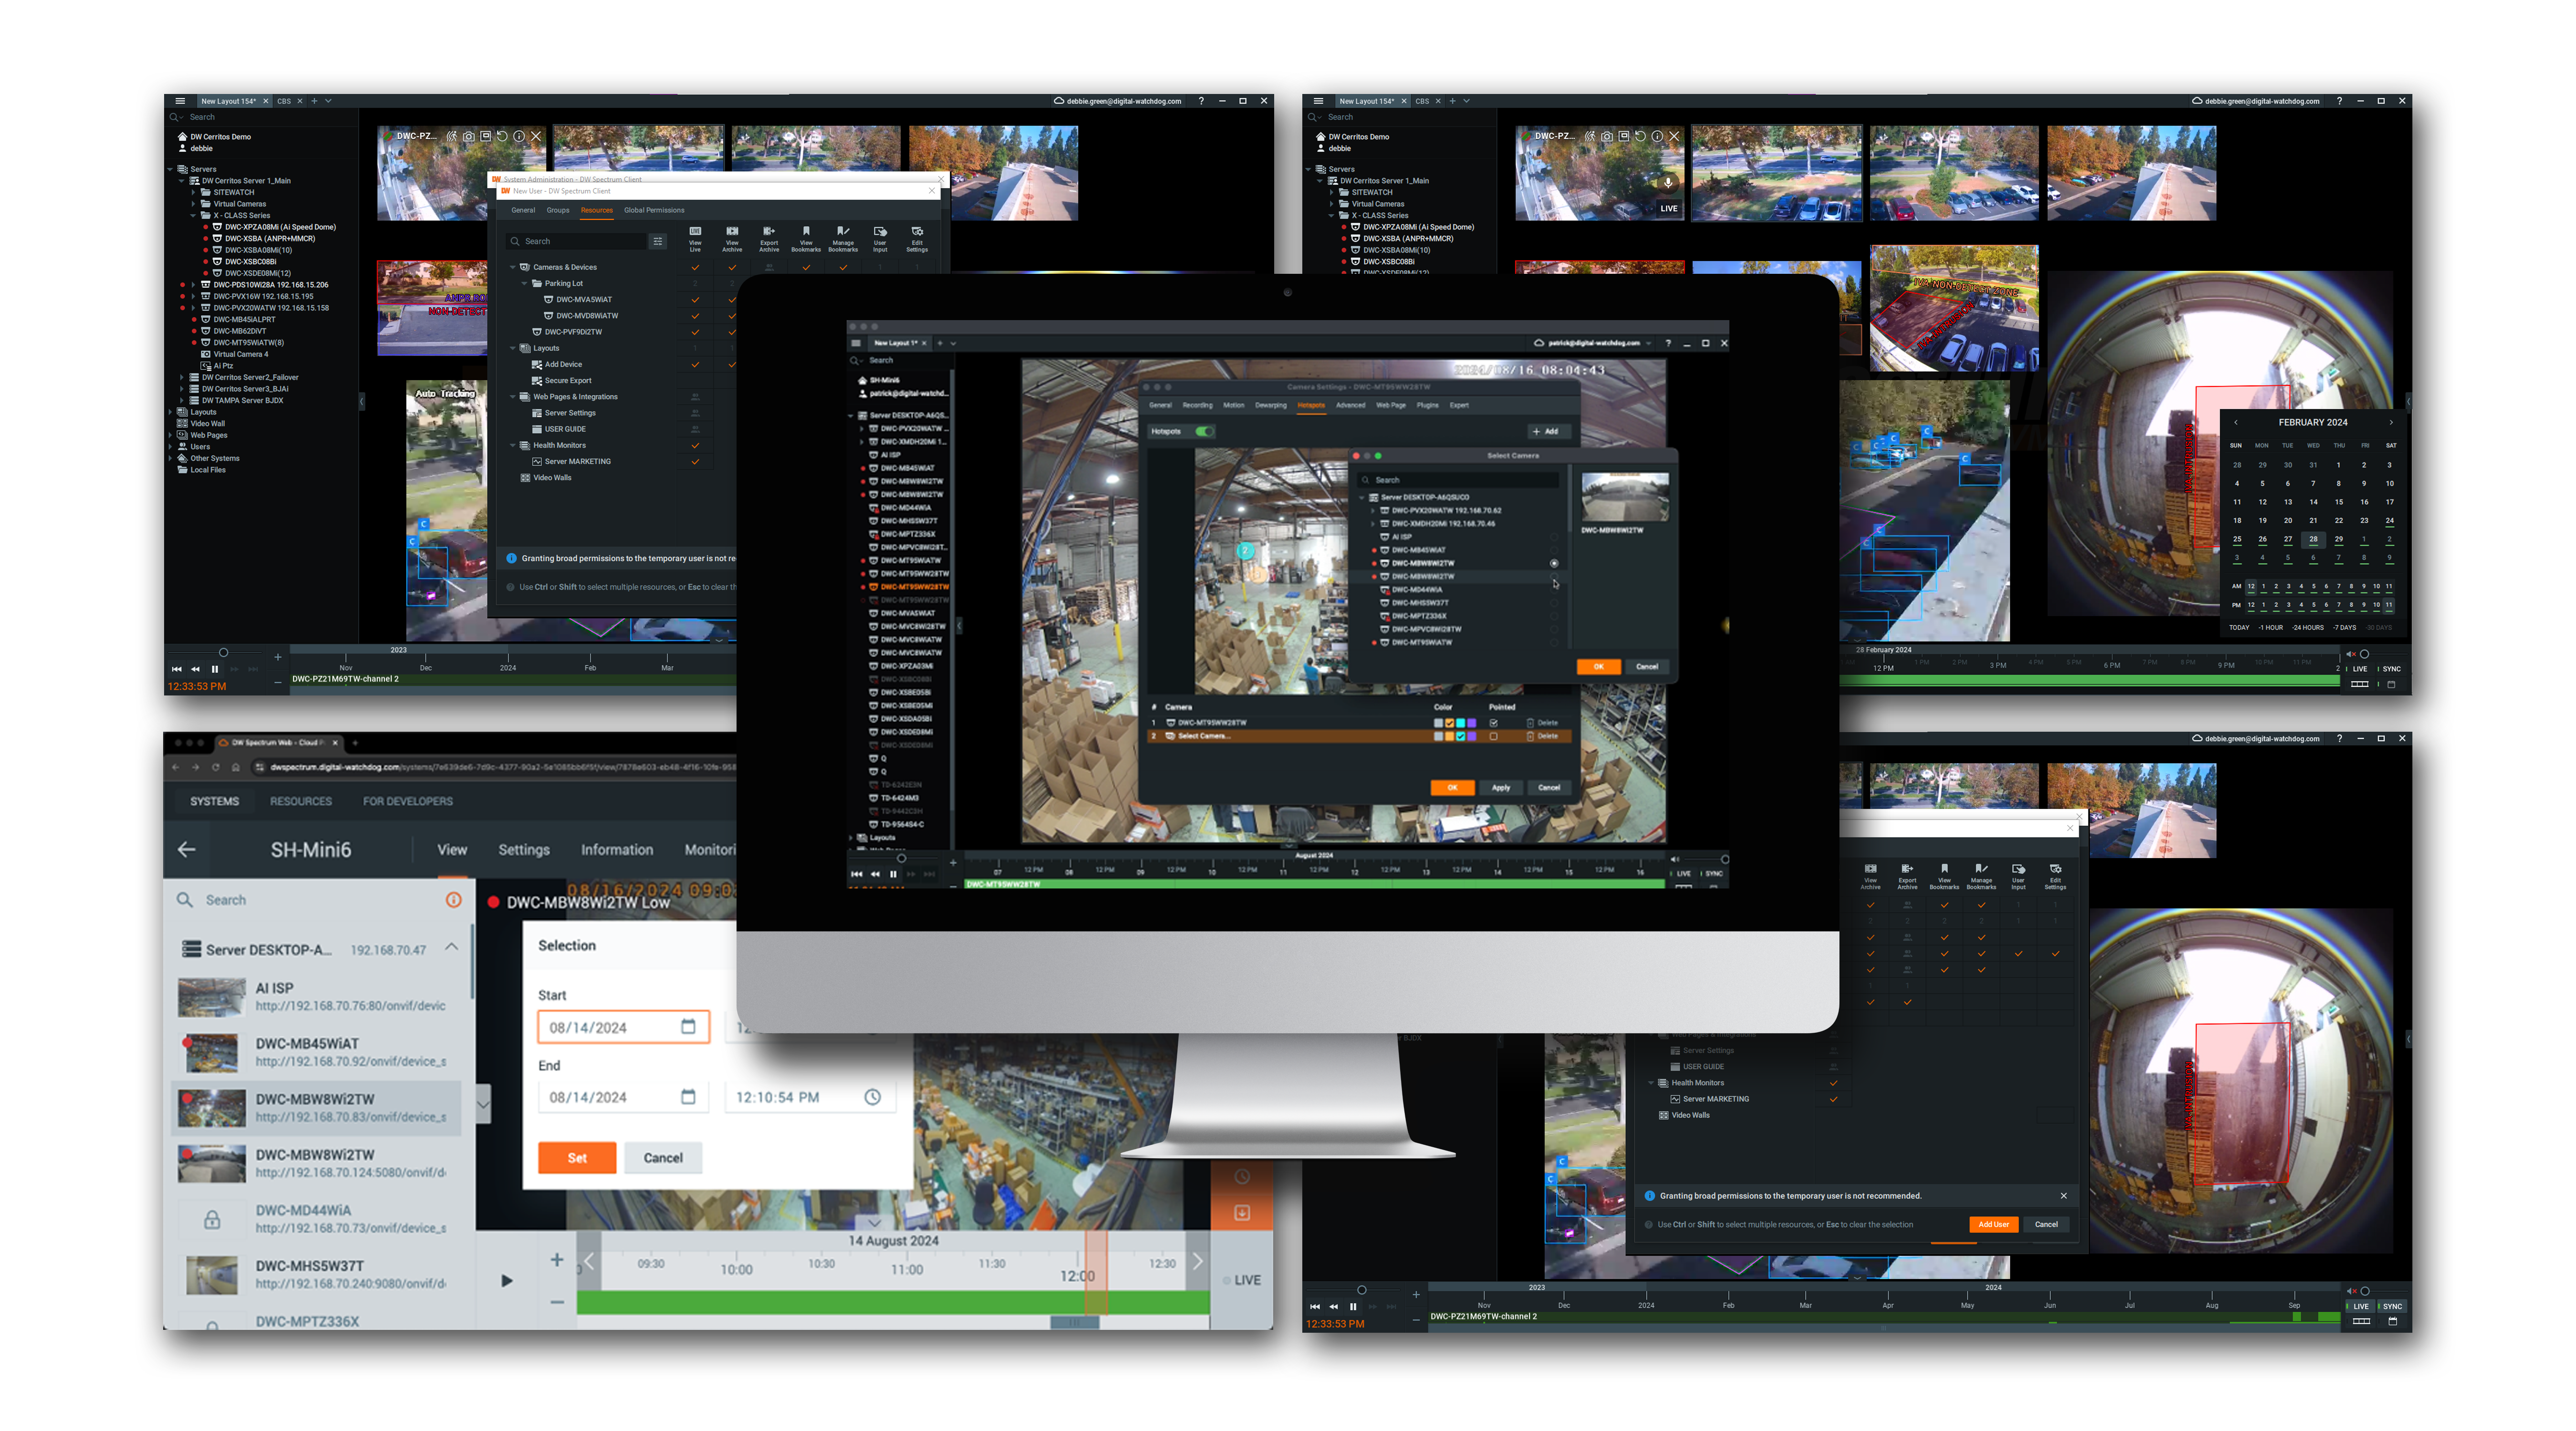
Task: Jump to archive start in top-left window
Action: coord(177,669)
